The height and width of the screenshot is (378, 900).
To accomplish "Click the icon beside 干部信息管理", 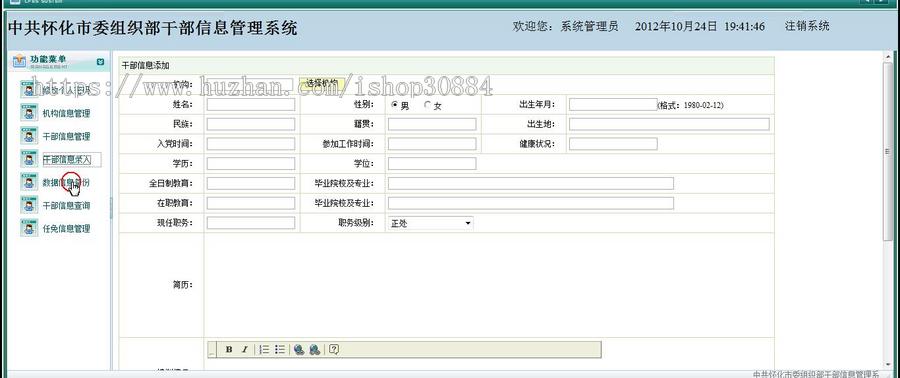I will click(x=29, y=136).
